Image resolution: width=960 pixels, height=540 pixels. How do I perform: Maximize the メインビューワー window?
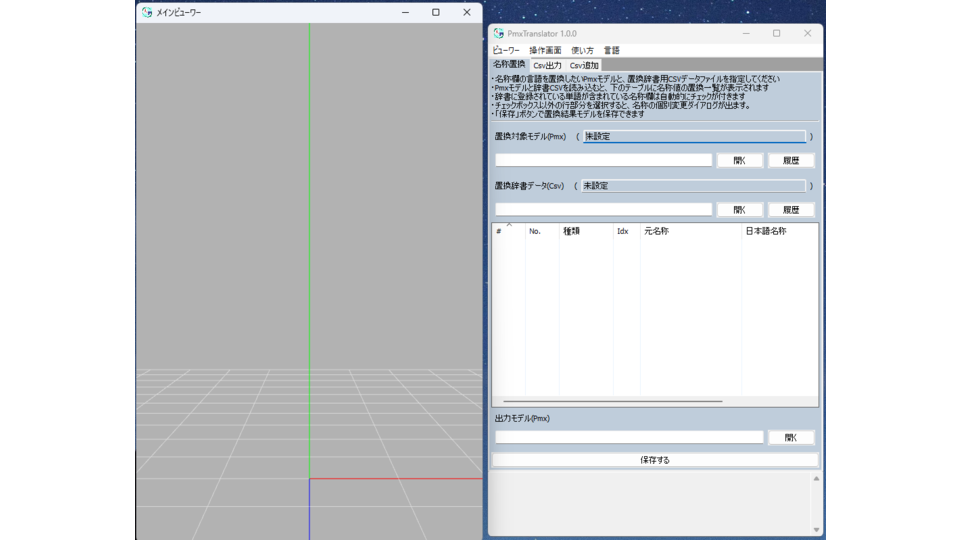click(x=436, y=12)
